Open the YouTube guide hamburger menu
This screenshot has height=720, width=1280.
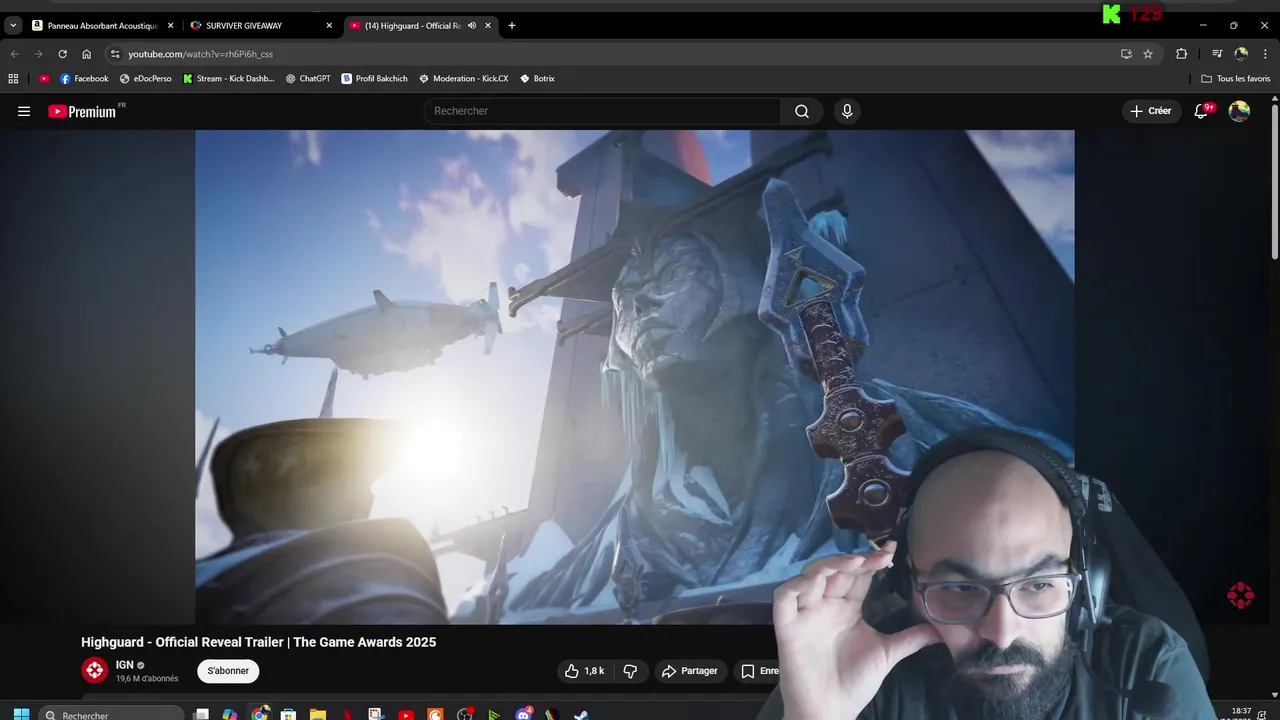pyautogui.click(x=24, y=111)
